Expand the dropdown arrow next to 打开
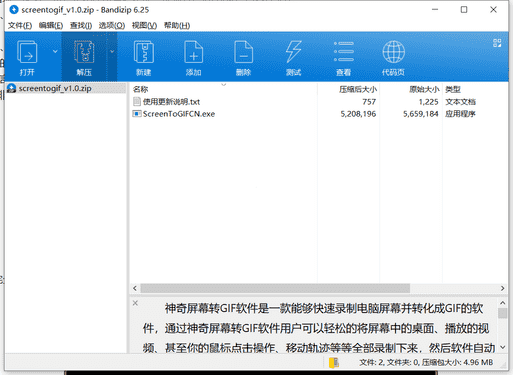 click(x=55, y=51)
